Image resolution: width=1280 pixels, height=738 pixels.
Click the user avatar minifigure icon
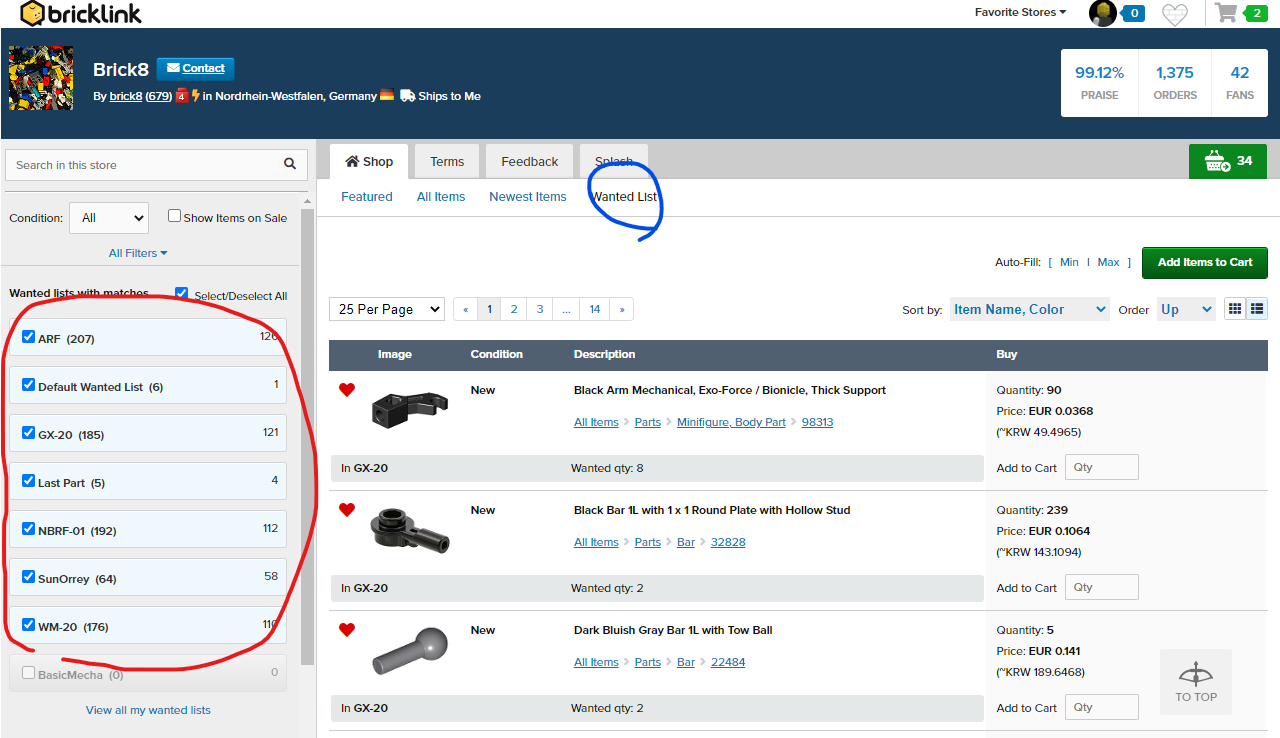pyautogui.click(x=1102, y=13)
